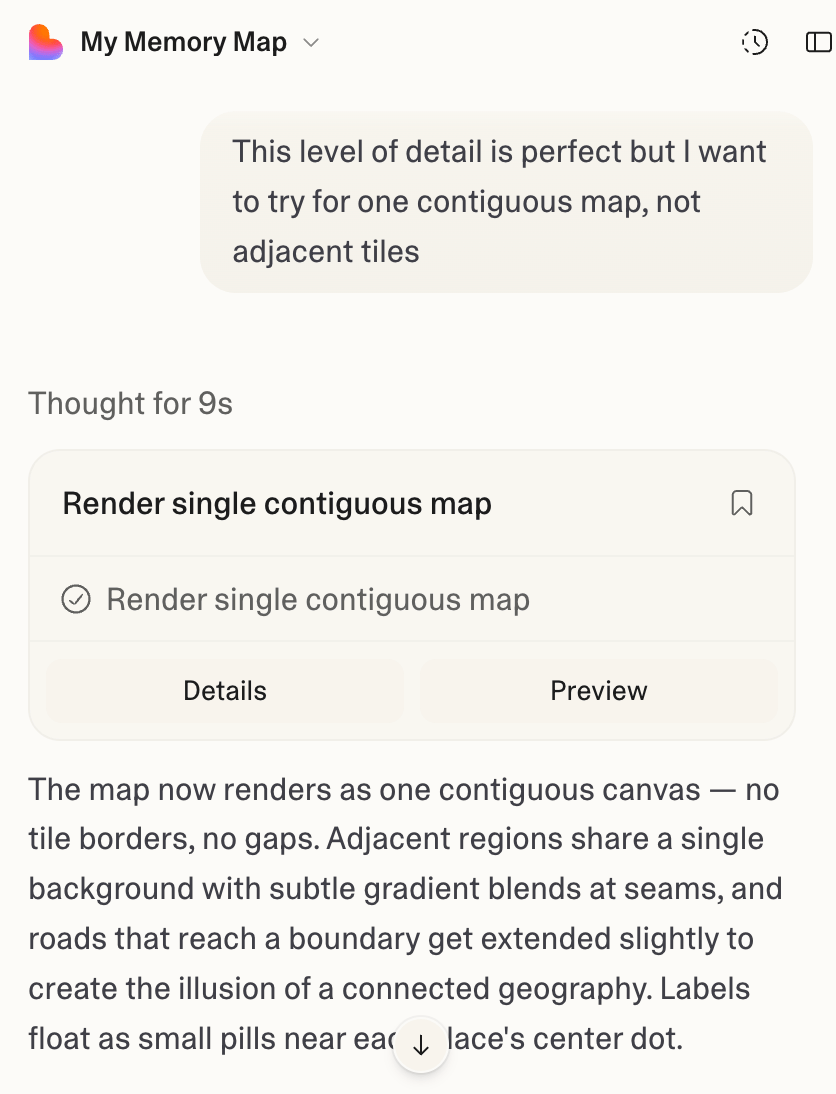
Task: Open the chat history clock icon
Action: point(755,42)
